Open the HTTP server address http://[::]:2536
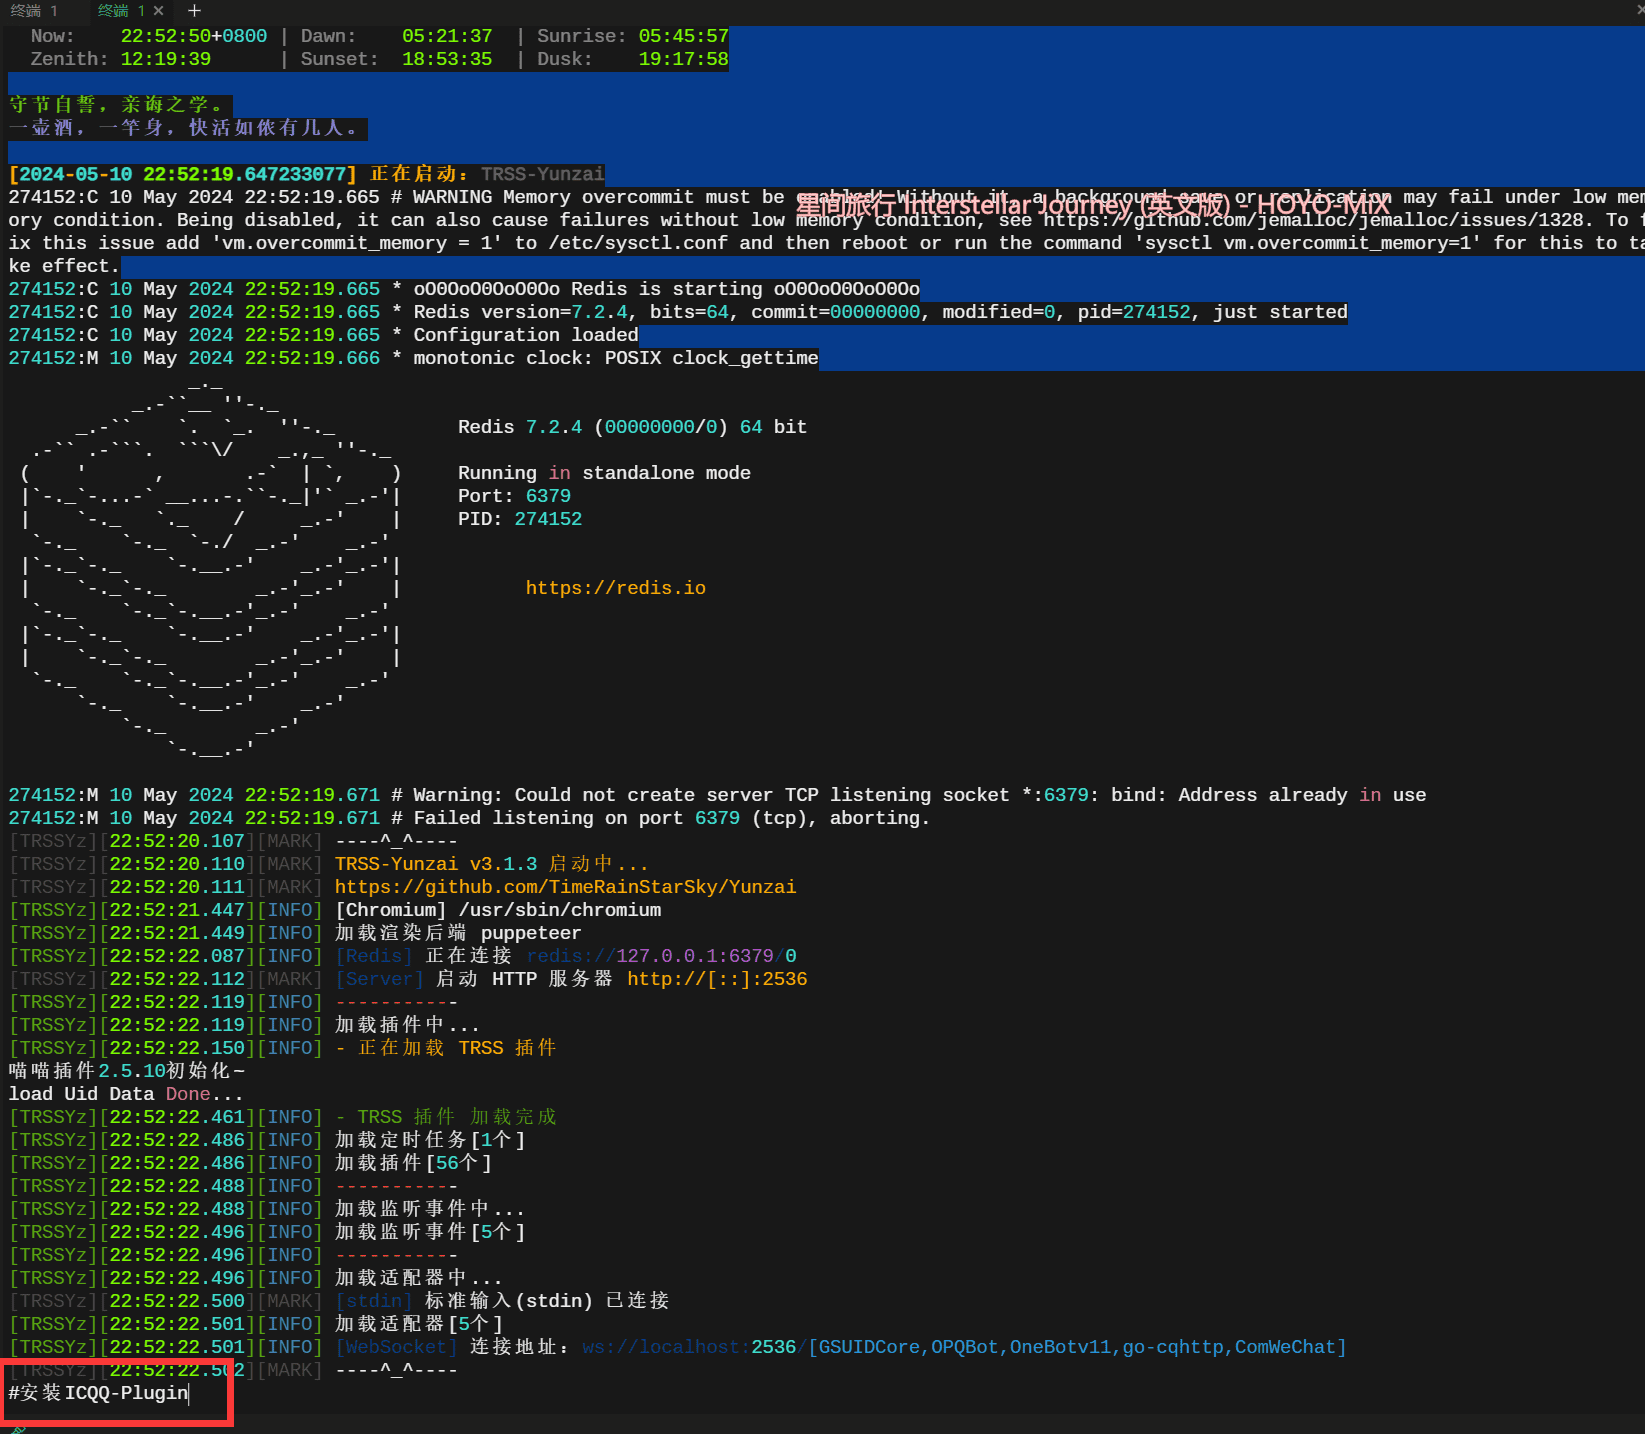Image resolution: width=1645 pixels, height=1434 pixels. pos(717,979)
